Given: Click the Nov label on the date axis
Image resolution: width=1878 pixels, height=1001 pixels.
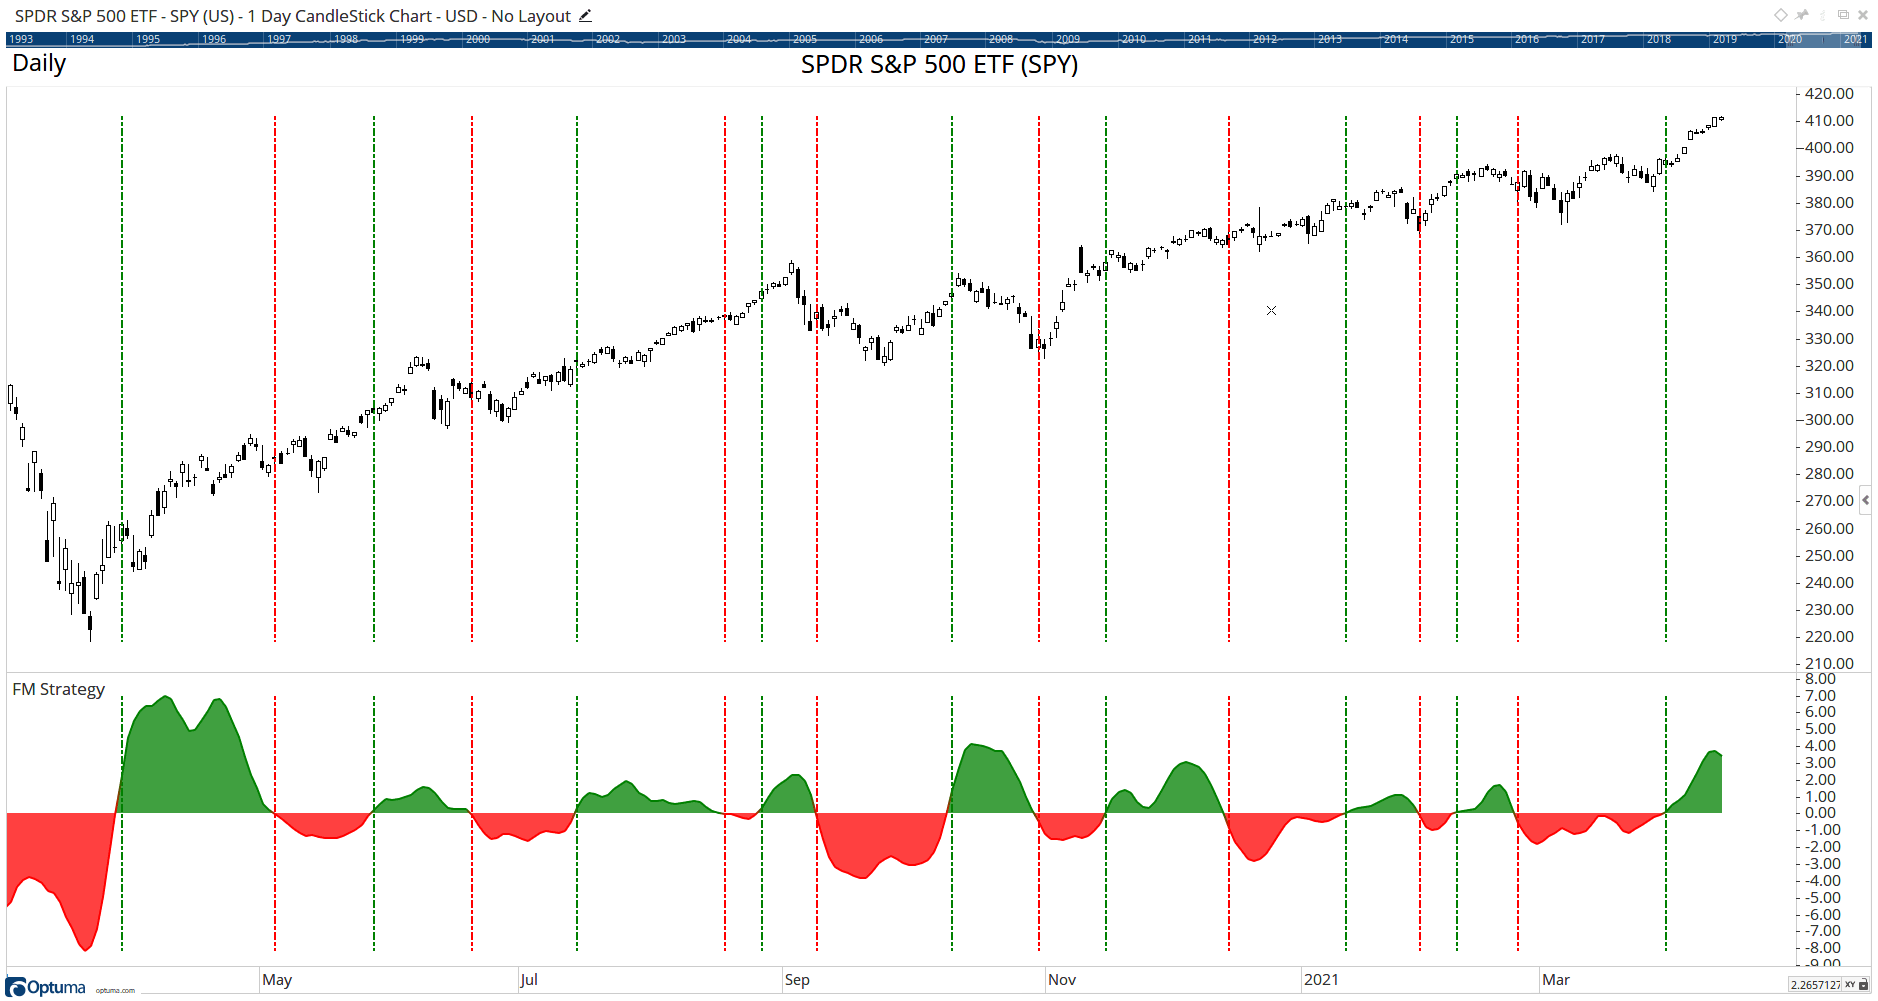Looking at the screenshot, I should tap(1062, 980).
